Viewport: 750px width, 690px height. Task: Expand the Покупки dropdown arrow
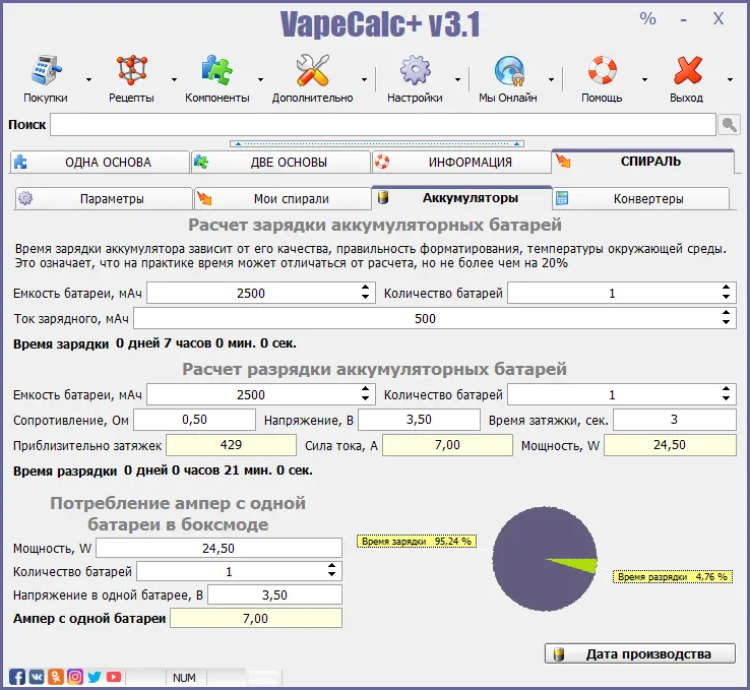[88, 79]
